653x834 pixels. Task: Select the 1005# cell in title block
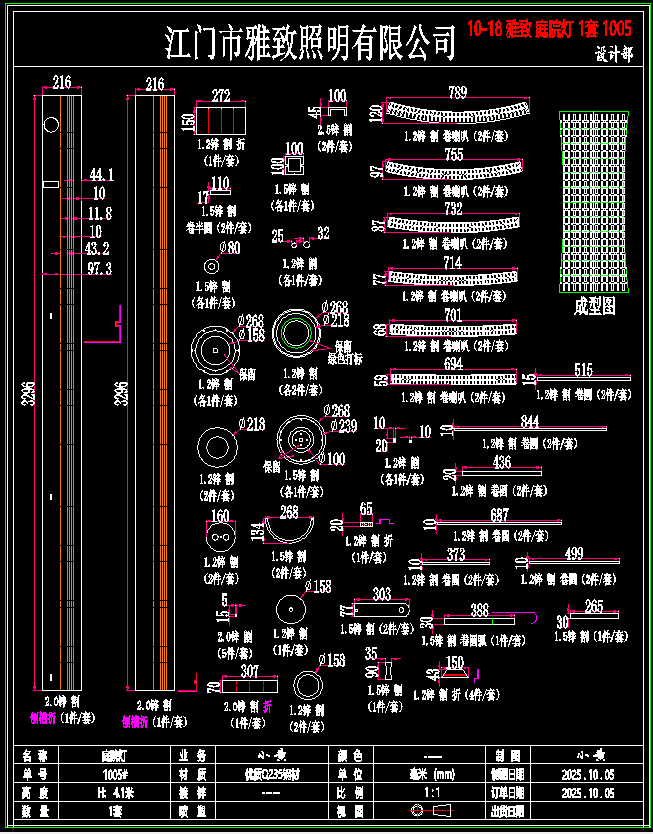pos(116,774)
